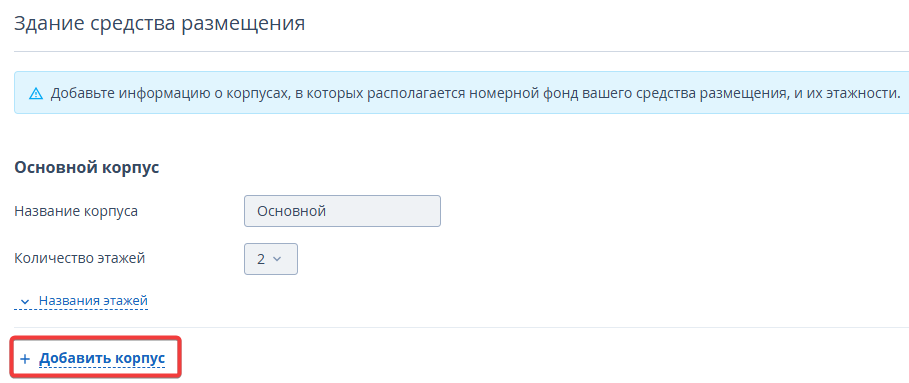Click the word Основной inside the text box
Viewport: 909px width, 383px height.
[292, 211]
